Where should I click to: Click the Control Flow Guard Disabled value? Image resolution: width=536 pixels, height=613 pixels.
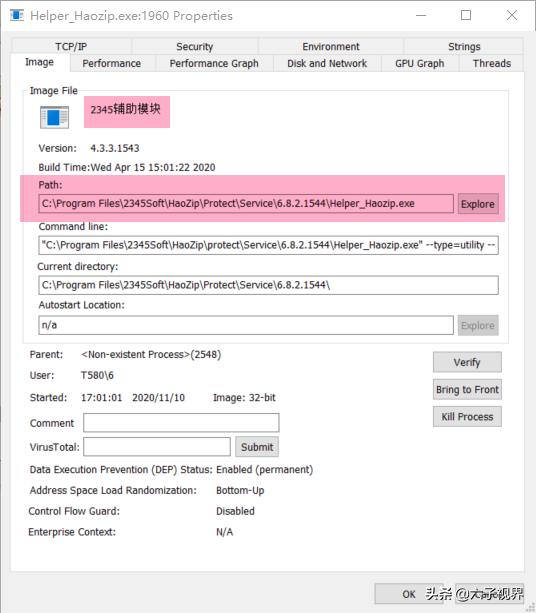(235, 511)
